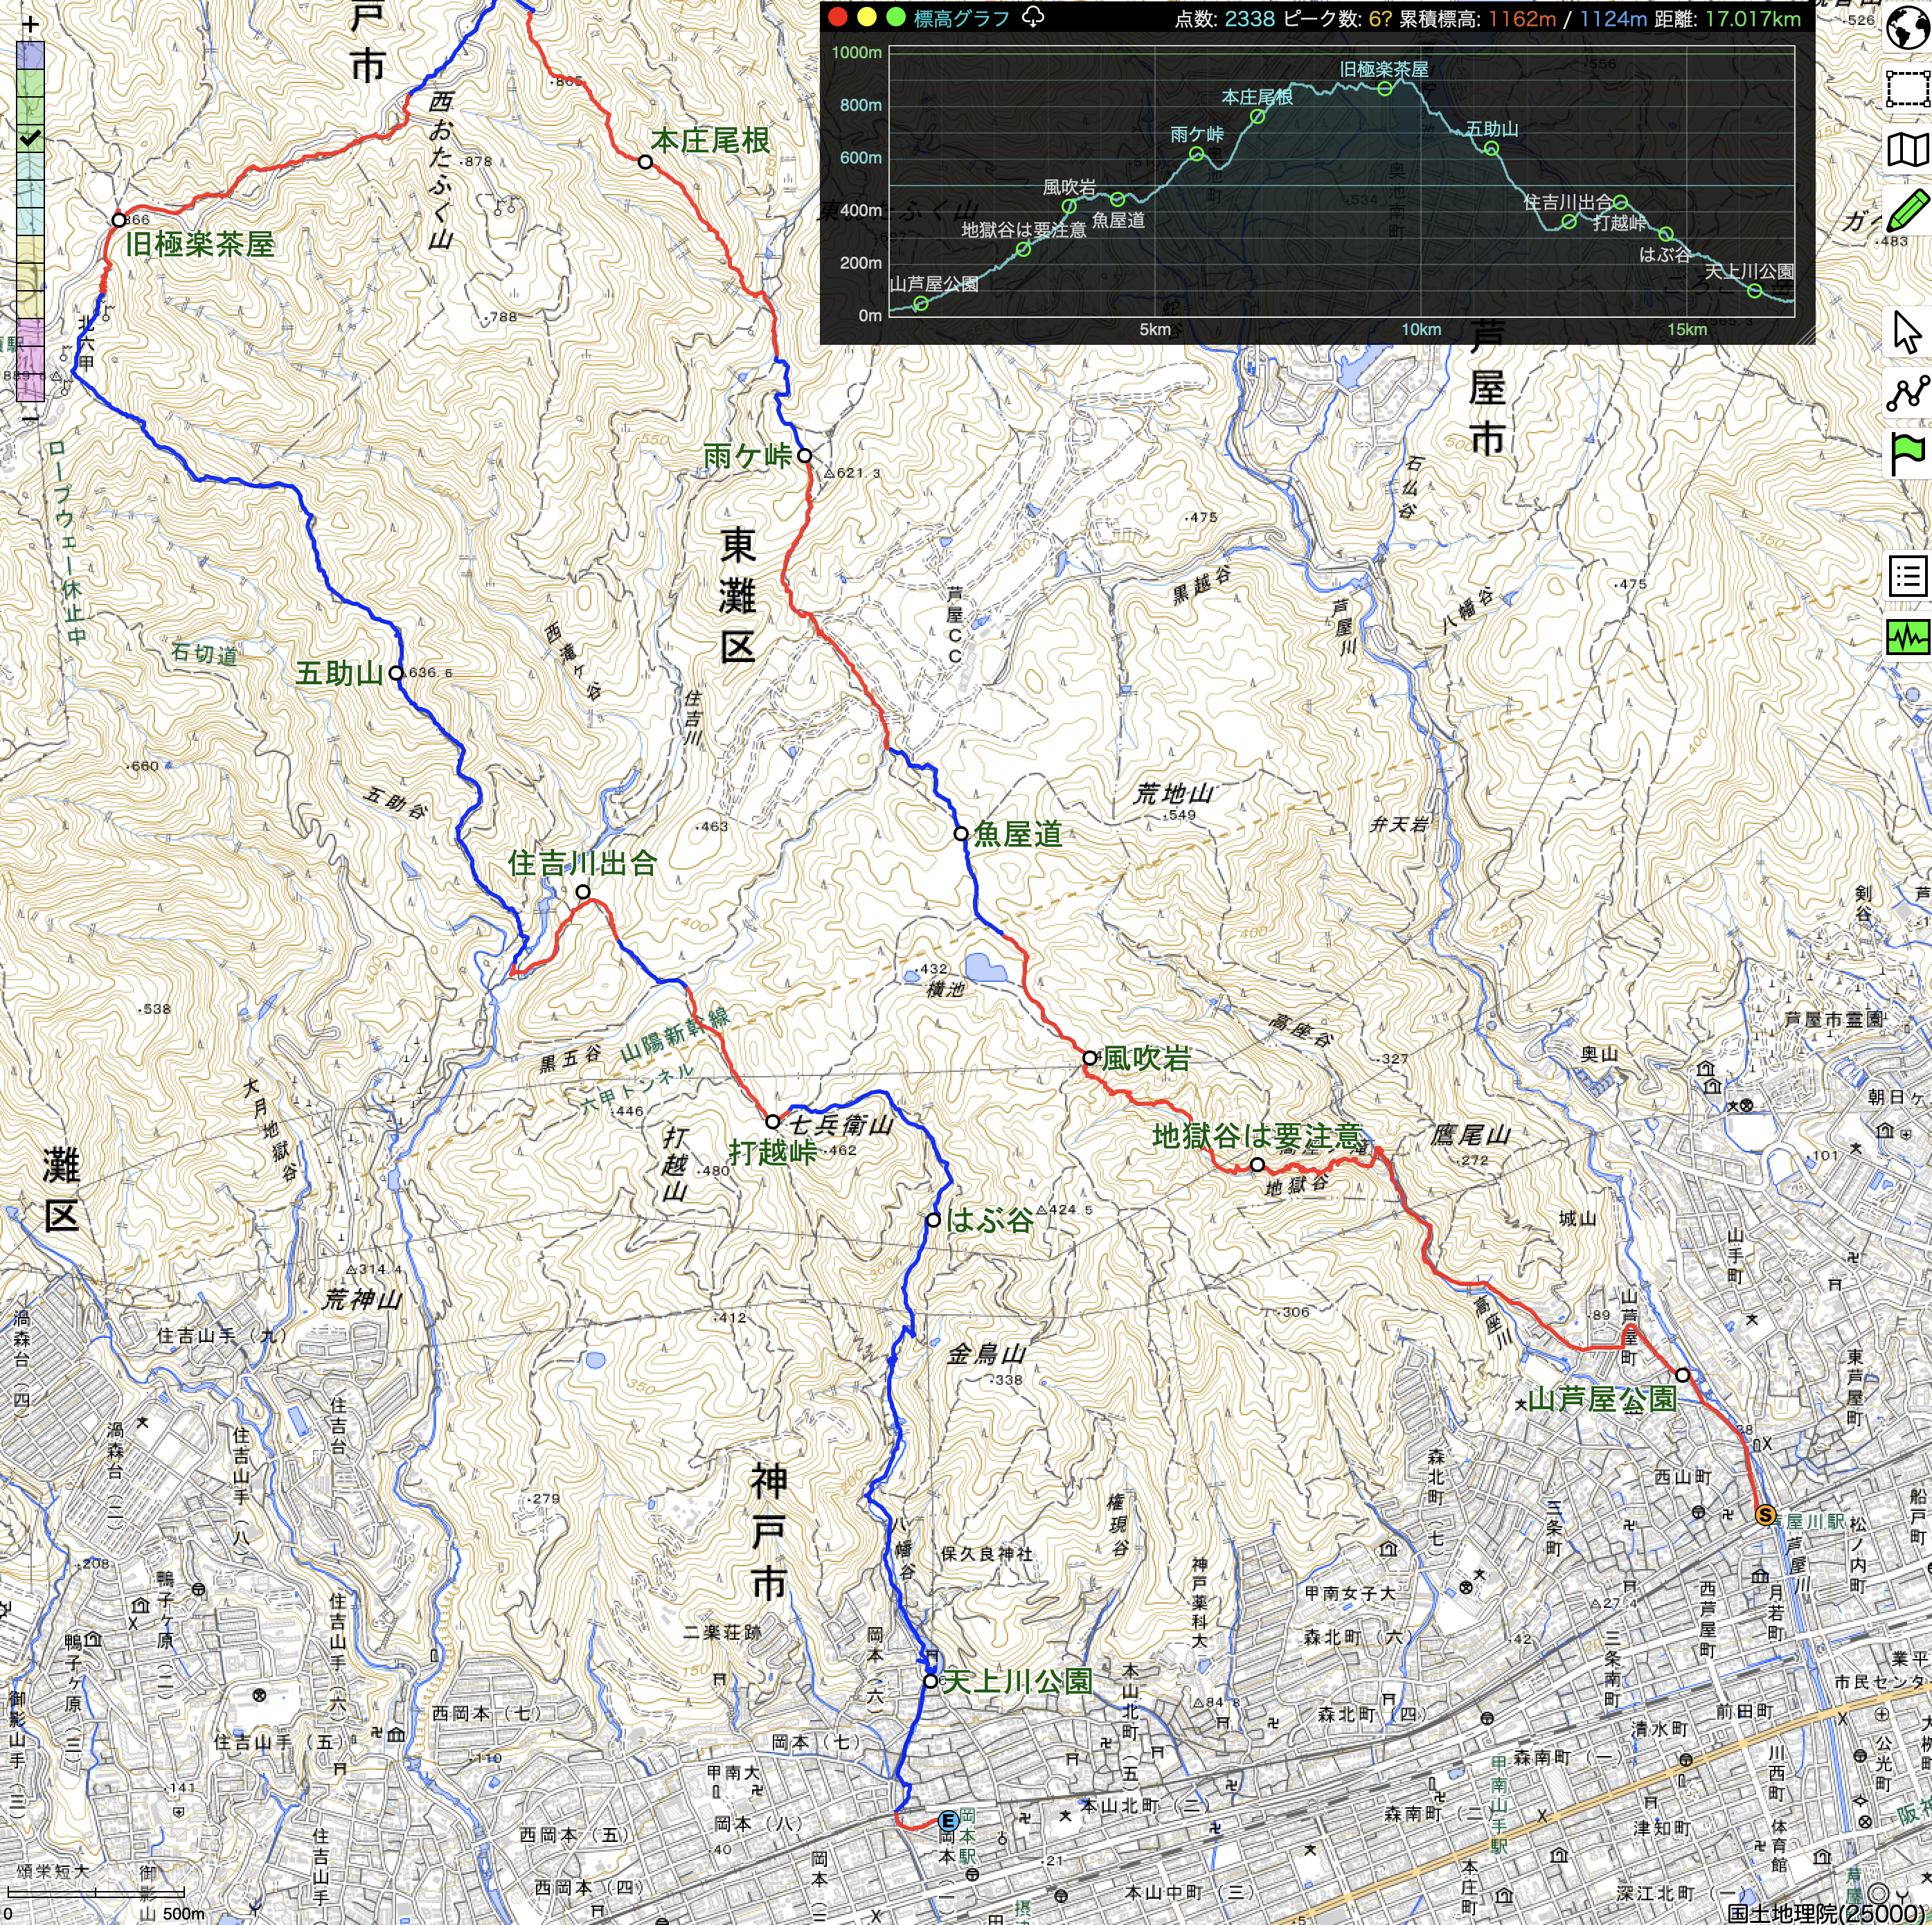Select the 山芦屋公園 waypoint on map
The width and height of the screenshot is (1932, 1925).
coord(1683,1375)
